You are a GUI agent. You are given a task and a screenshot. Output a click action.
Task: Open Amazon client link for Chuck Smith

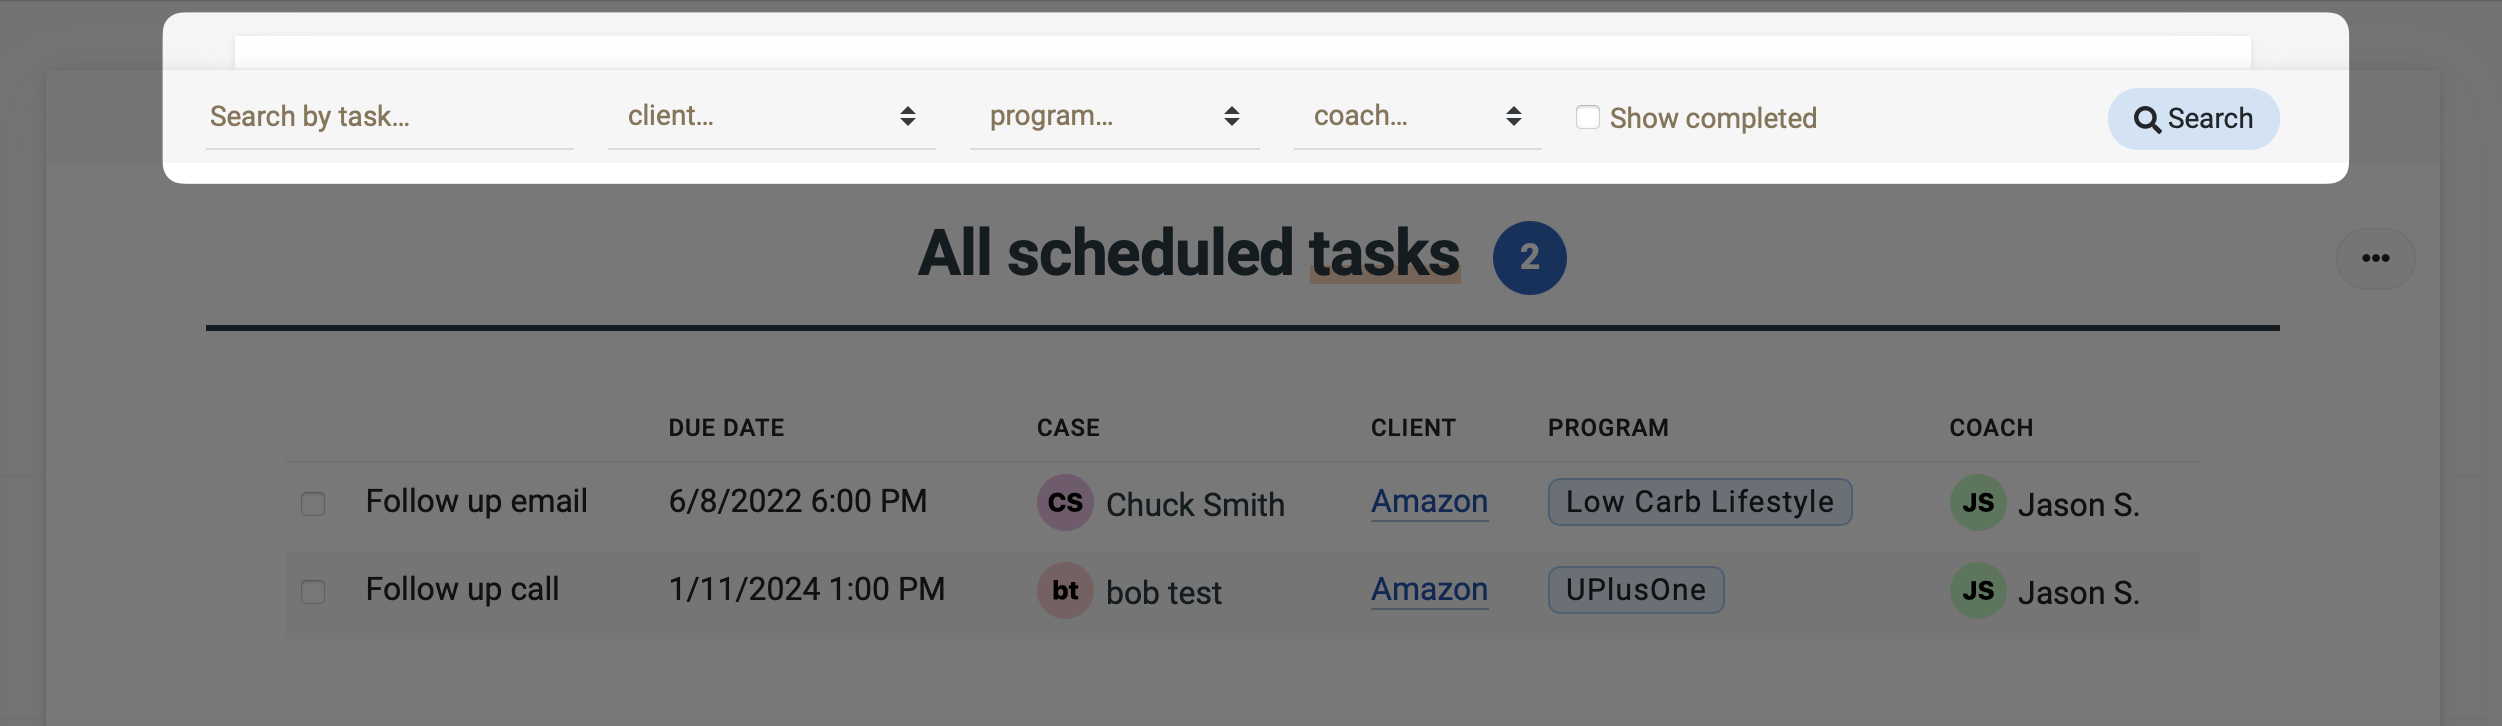coord(1429,501)
